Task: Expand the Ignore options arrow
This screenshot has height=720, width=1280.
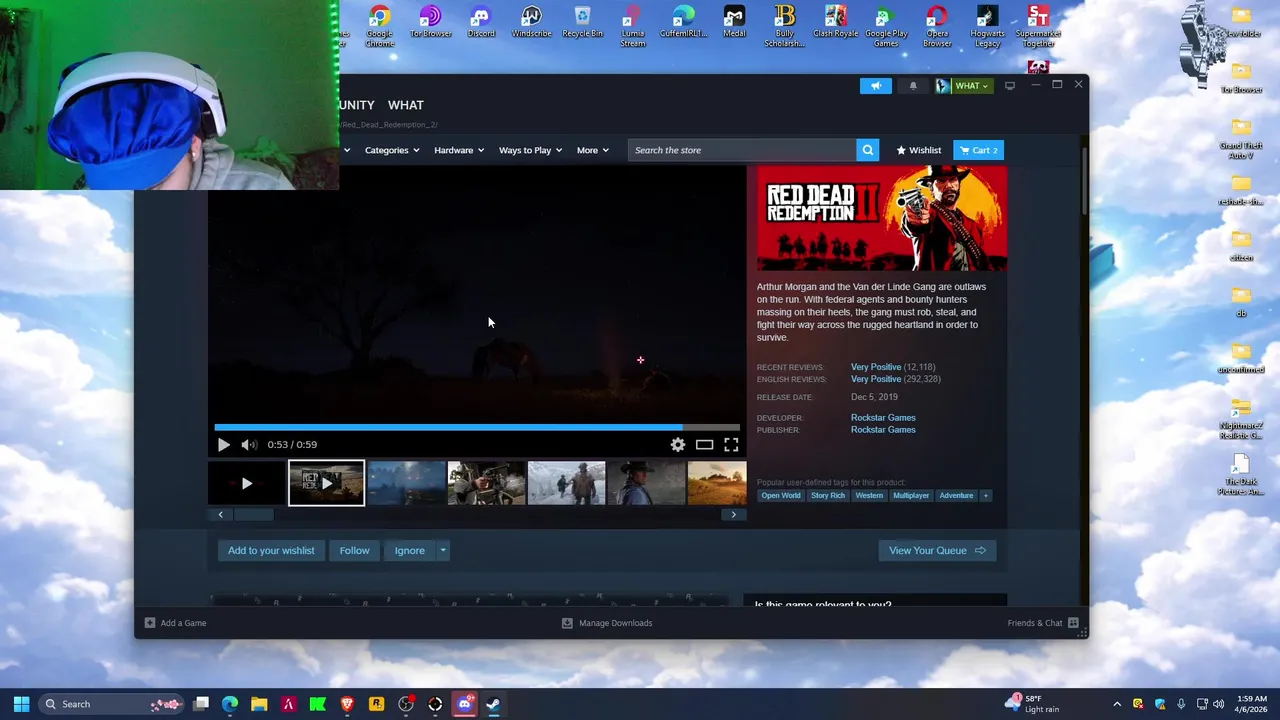Action: click(x=442, y=550)
